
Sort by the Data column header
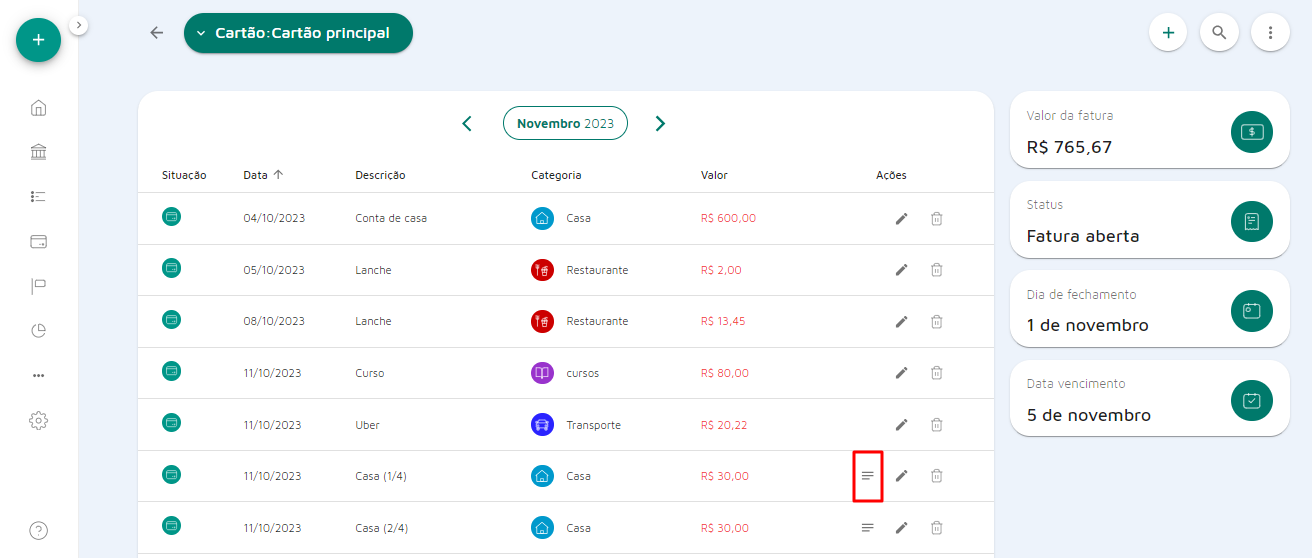coord(263,175)
